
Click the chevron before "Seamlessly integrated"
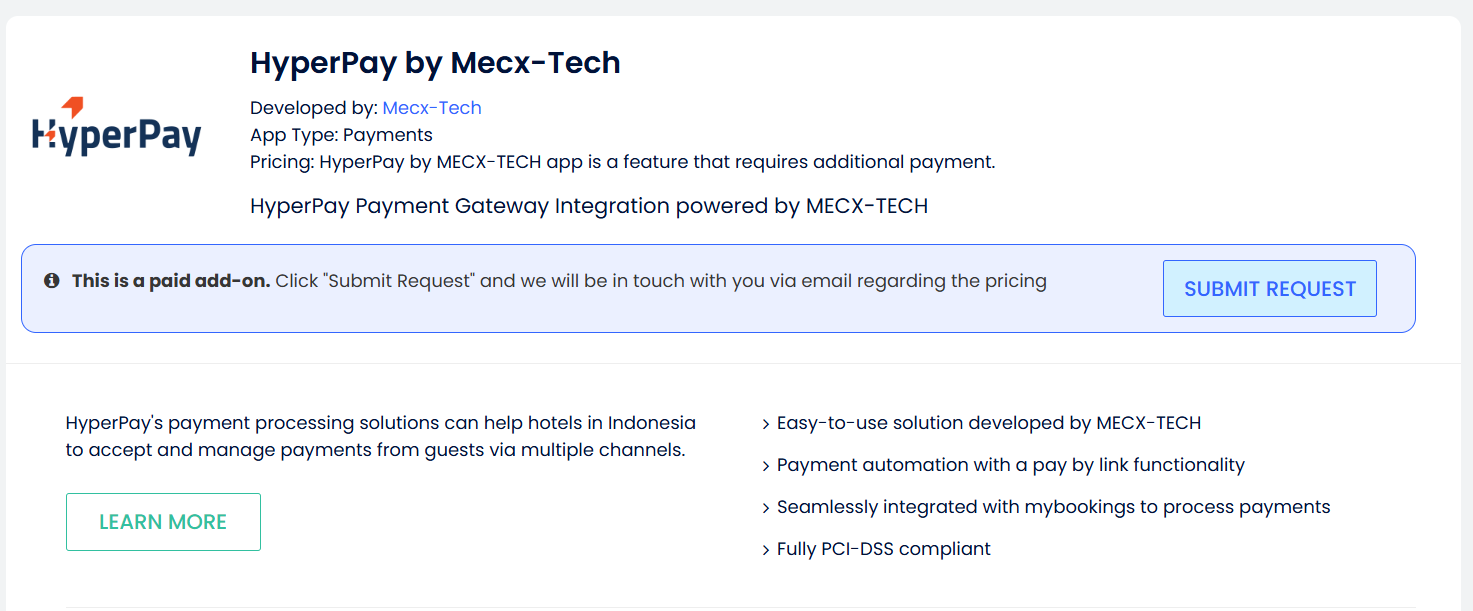[766, 508]
